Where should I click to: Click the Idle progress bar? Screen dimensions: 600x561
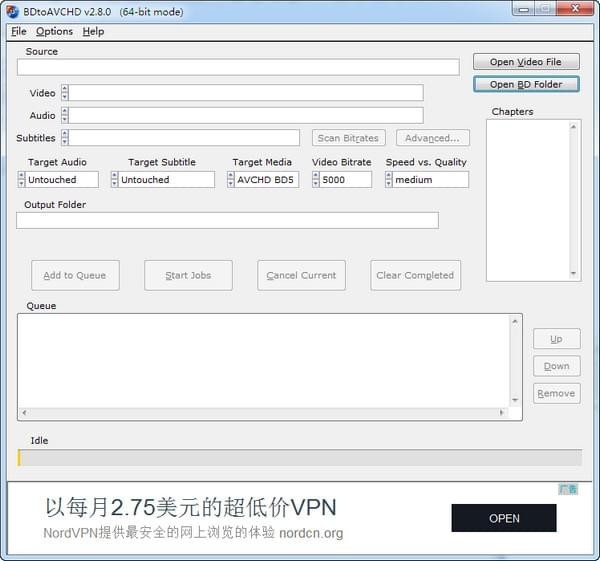300,458
